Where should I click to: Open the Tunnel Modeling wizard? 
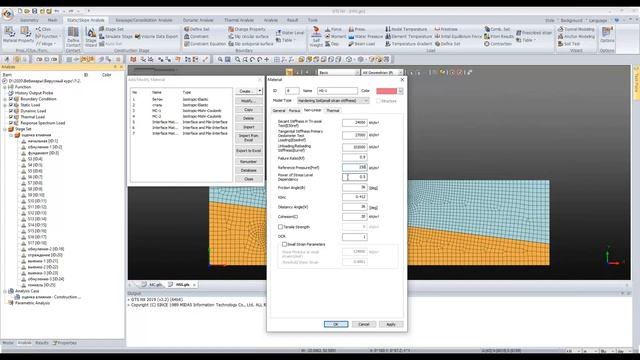click(576, 29)
